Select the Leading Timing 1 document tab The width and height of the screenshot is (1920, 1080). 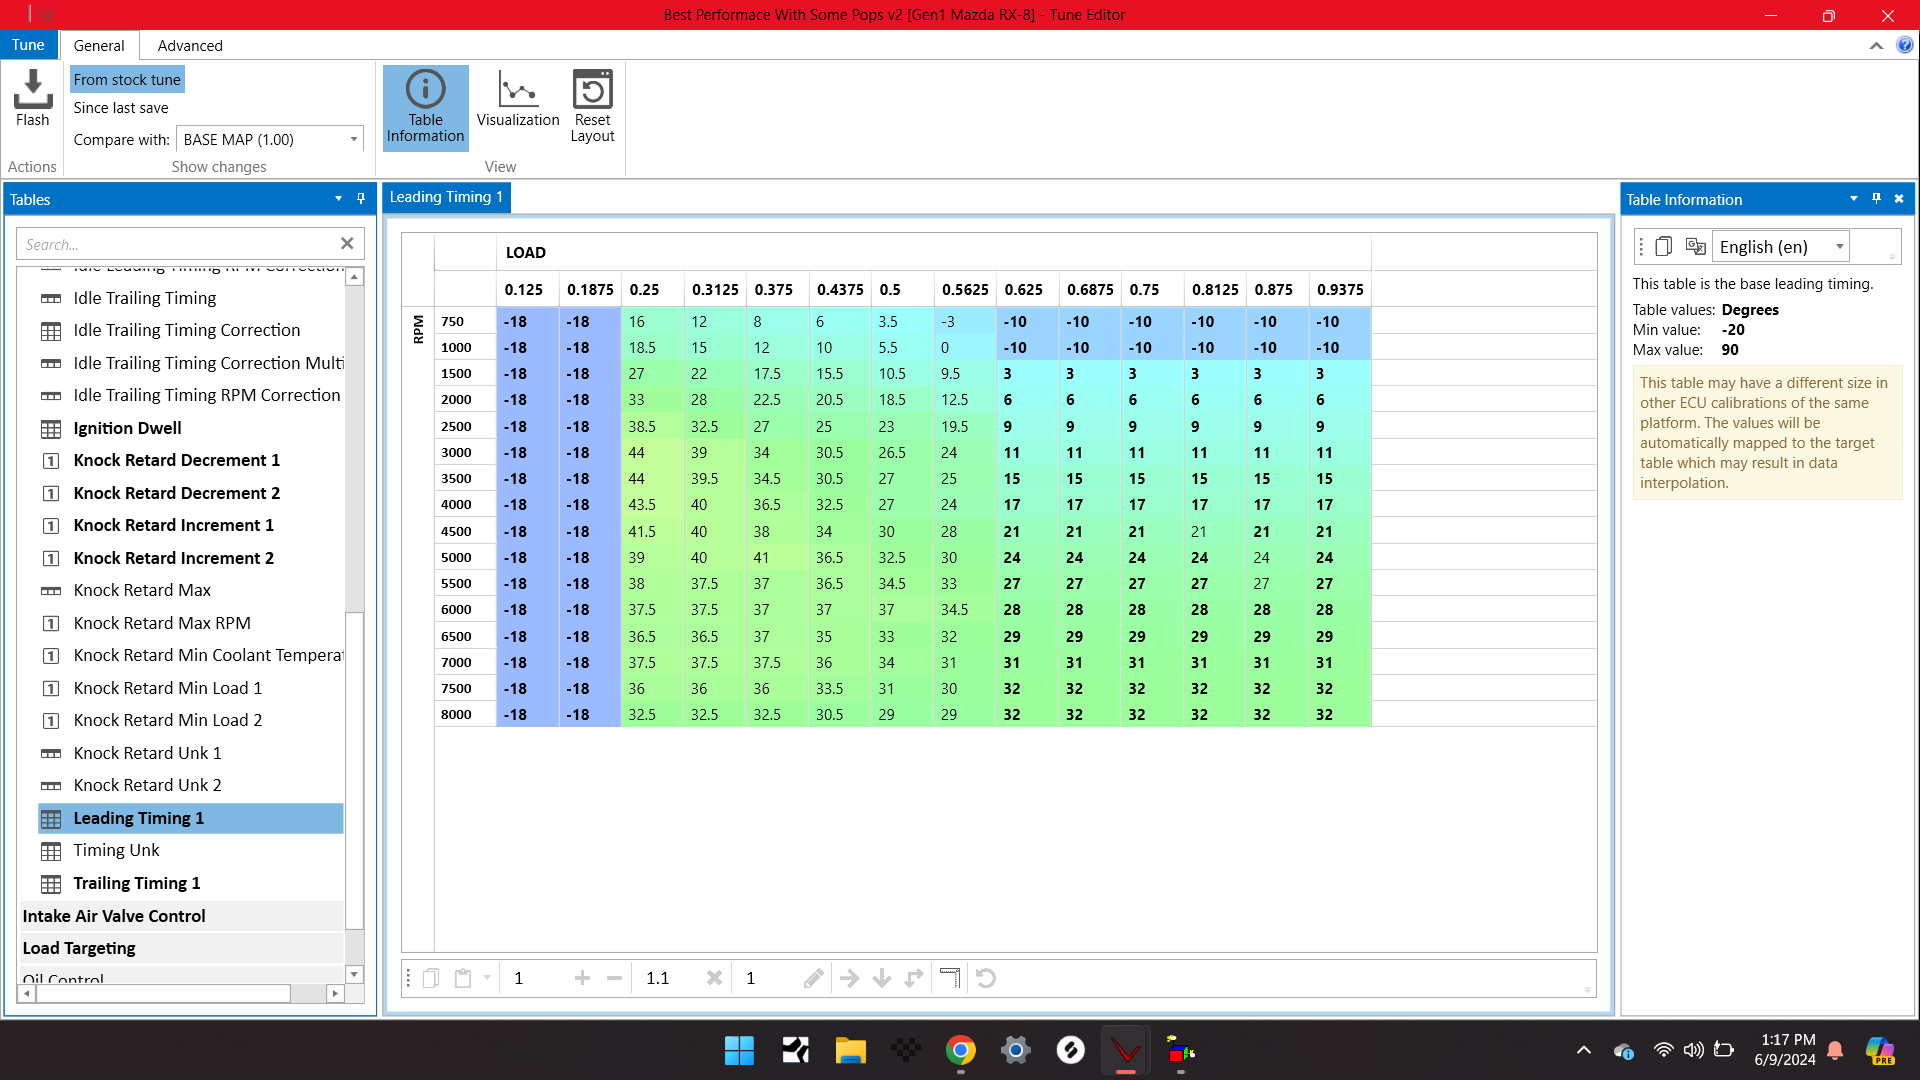click(446, 197)
